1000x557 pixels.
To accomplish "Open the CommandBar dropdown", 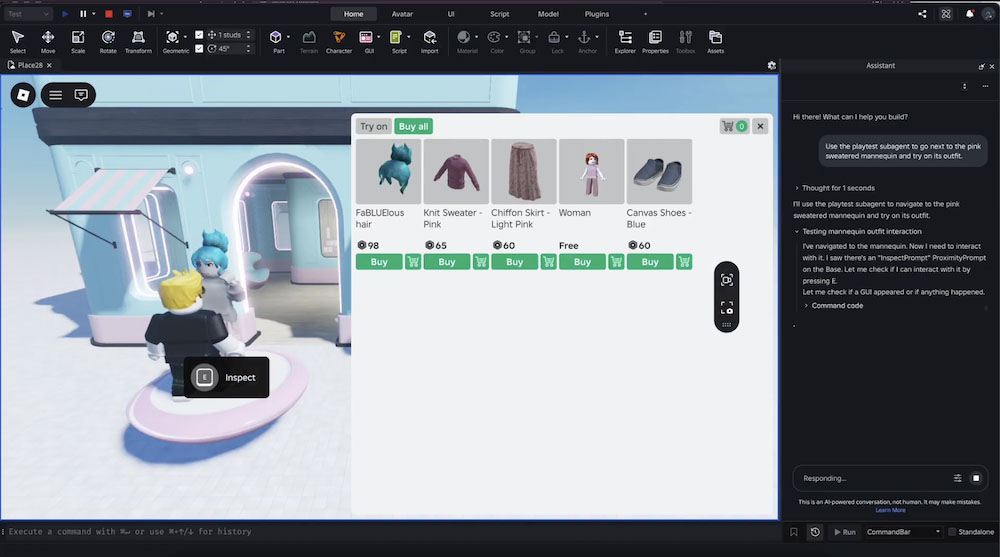I will (904, 532).
